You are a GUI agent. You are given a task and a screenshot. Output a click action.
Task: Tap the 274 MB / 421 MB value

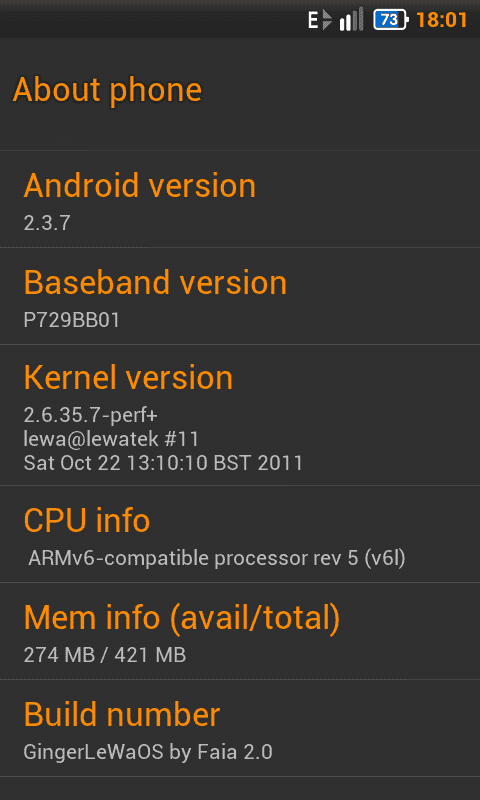tap(105, 655)
